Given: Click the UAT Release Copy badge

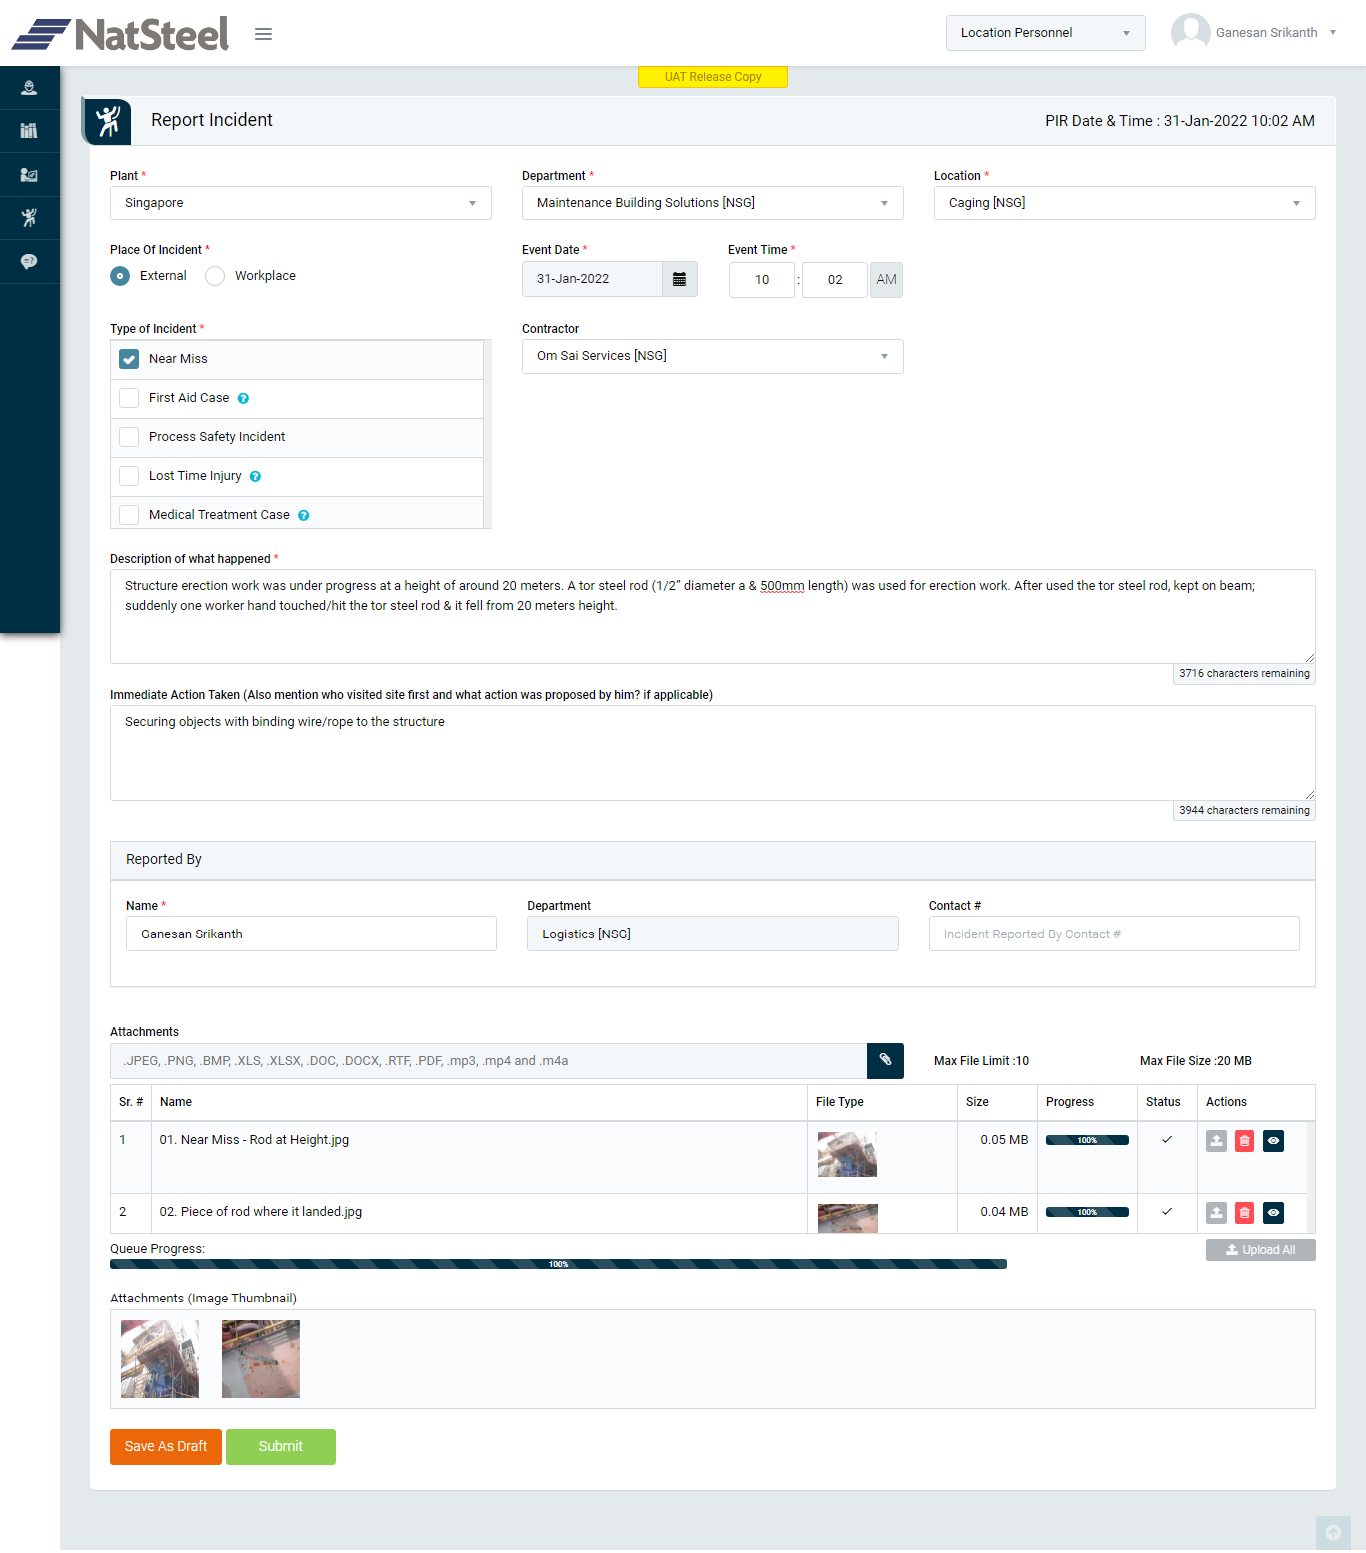Looking at the screenshot, I should (x=713, y=77).
